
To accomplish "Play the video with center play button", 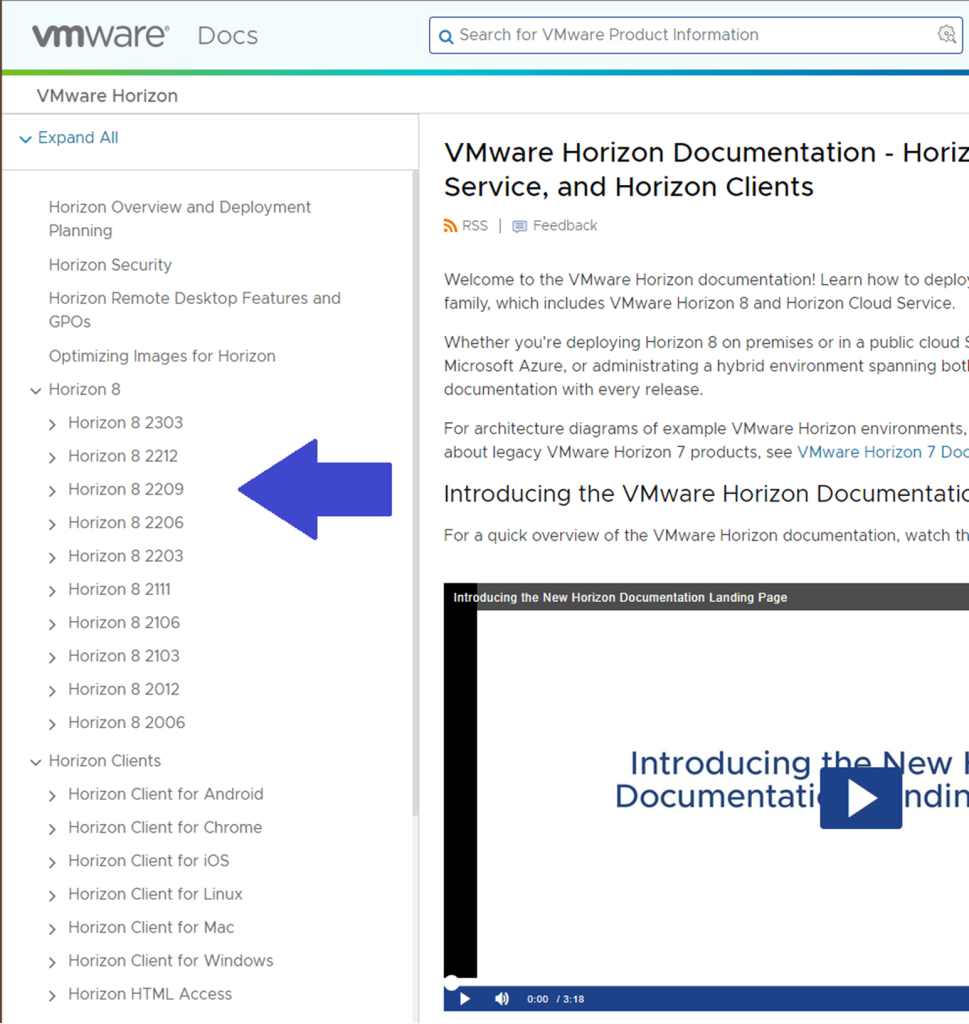I will [x=860, y=798].
